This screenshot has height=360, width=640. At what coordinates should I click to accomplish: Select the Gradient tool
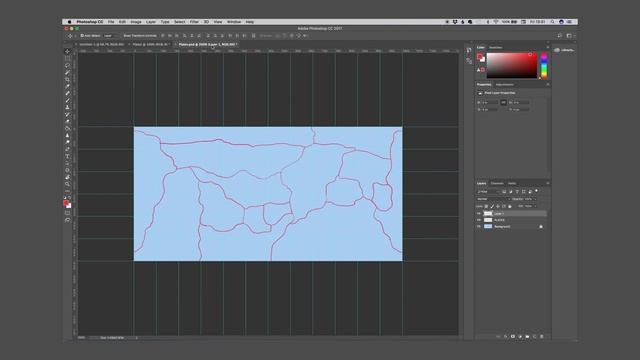coord(67,128)
